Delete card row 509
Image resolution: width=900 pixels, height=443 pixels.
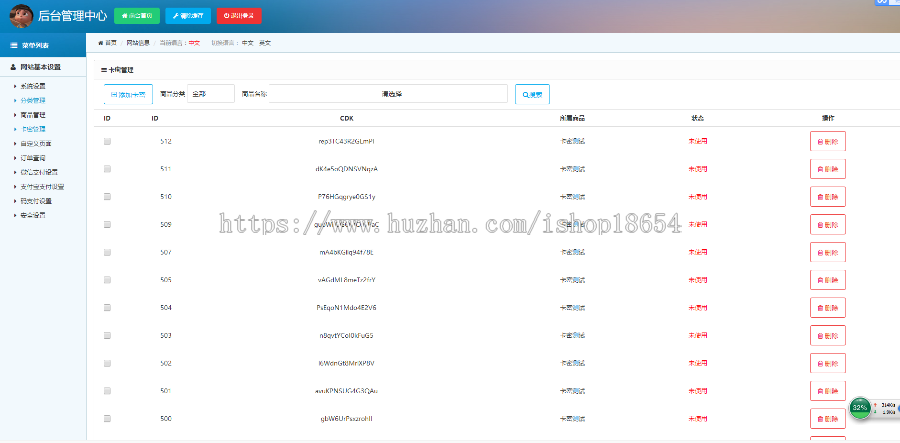pos(828,224)
